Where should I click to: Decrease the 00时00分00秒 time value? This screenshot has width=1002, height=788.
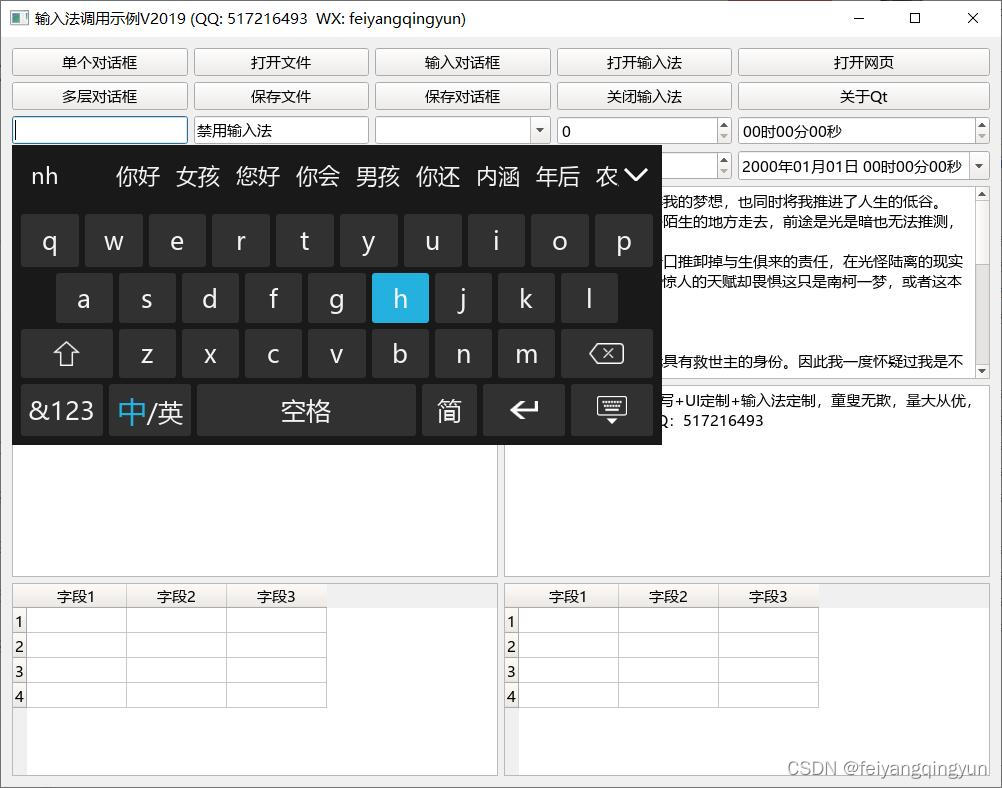[x=982, y=136]
